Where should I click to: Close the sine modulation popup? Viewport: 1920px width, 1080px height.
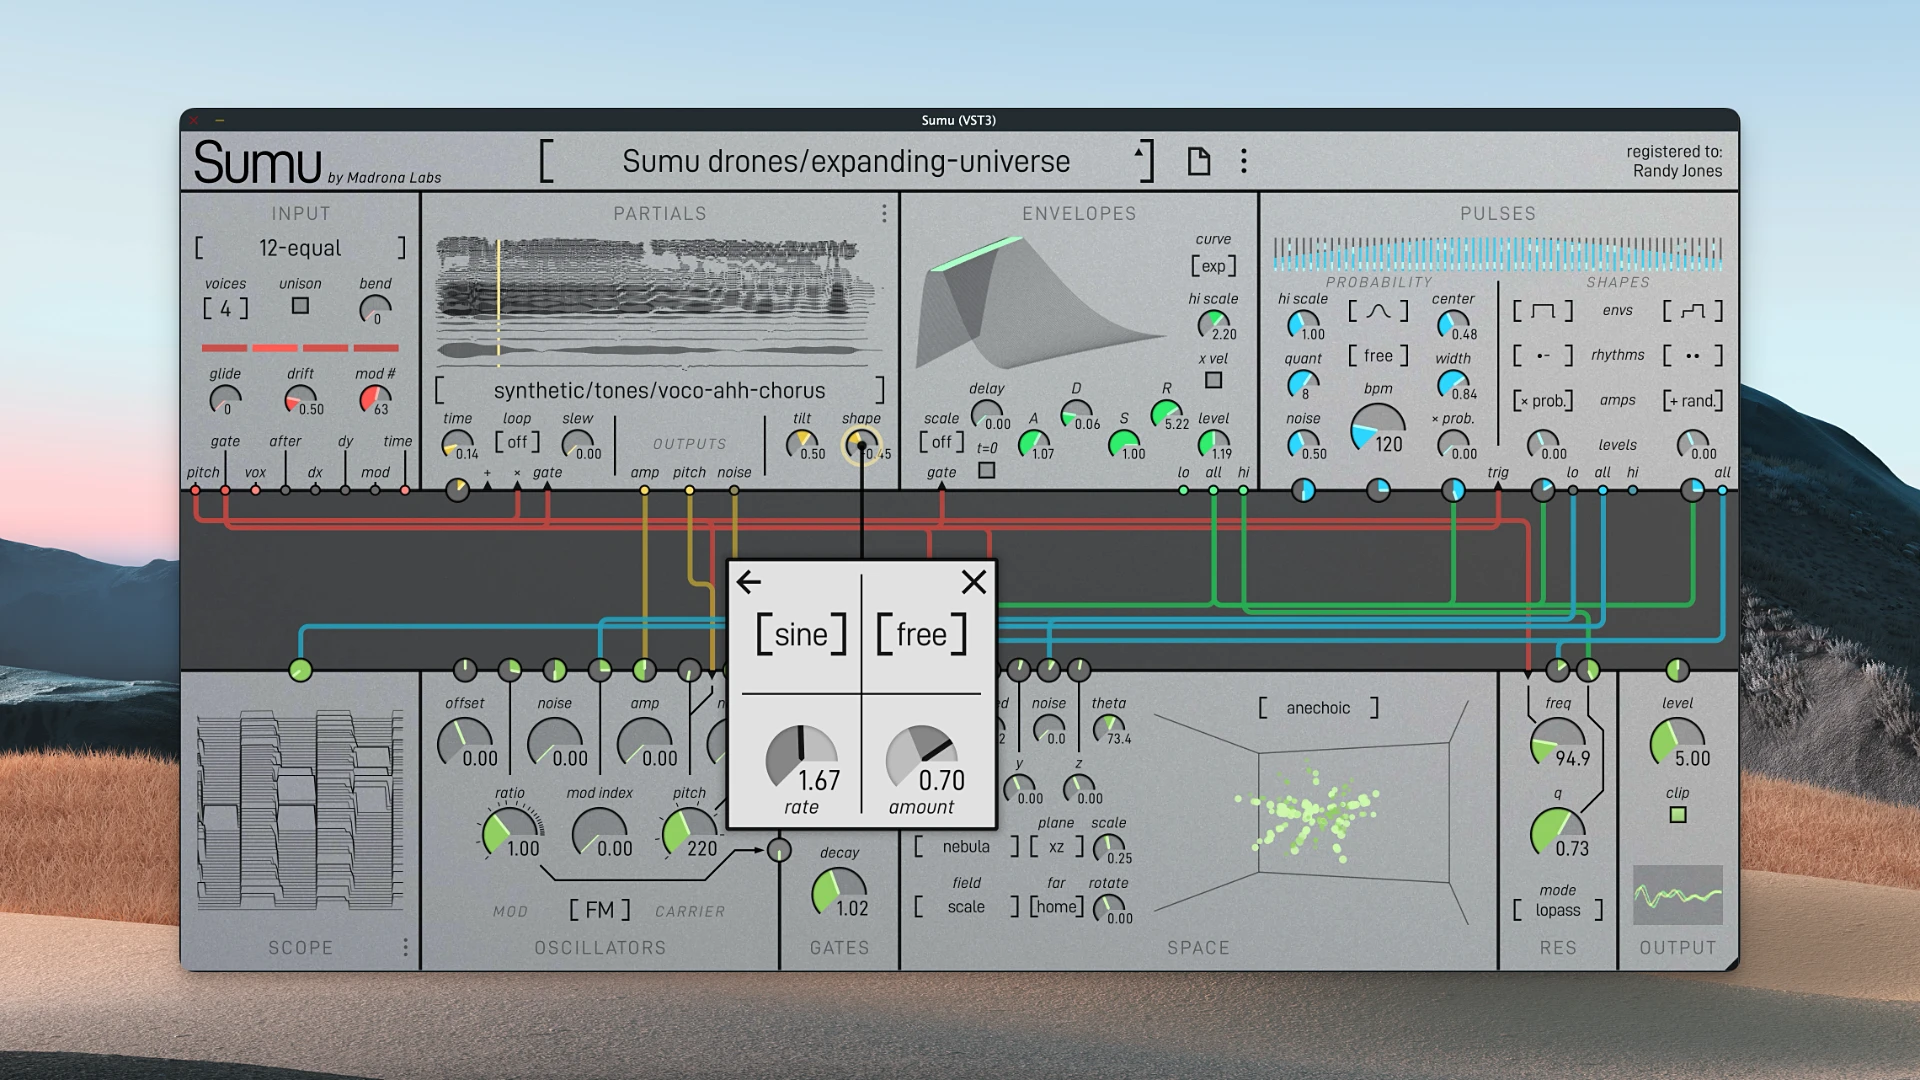tap(973, 582)
